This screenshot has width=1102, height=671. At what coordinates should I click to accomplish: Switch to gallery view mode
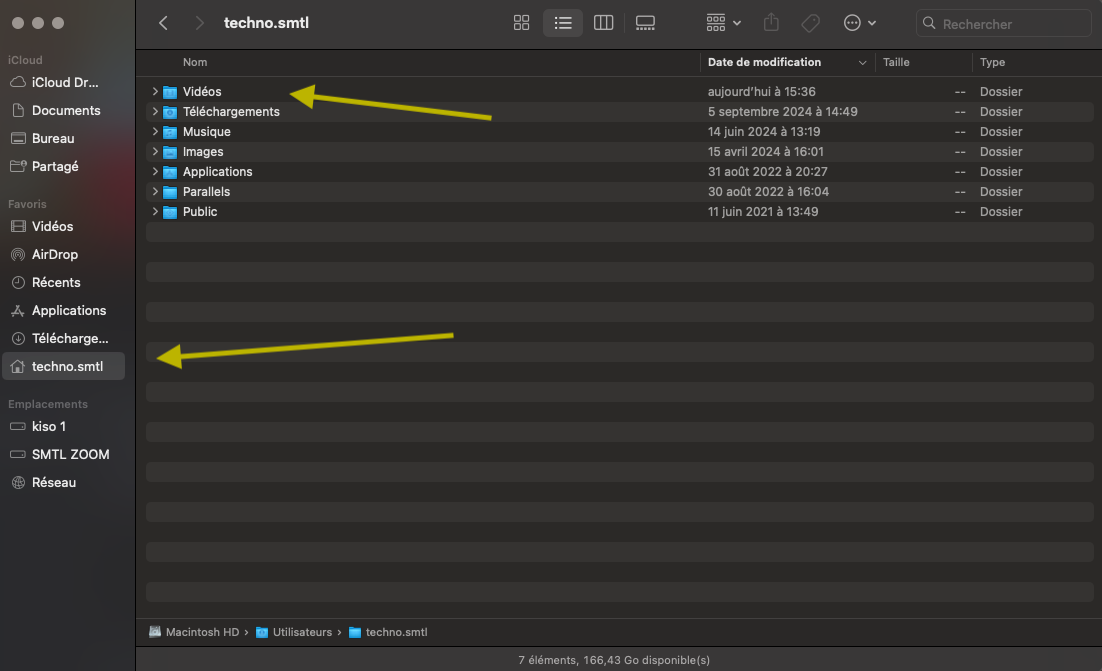(x=645, y=23)
